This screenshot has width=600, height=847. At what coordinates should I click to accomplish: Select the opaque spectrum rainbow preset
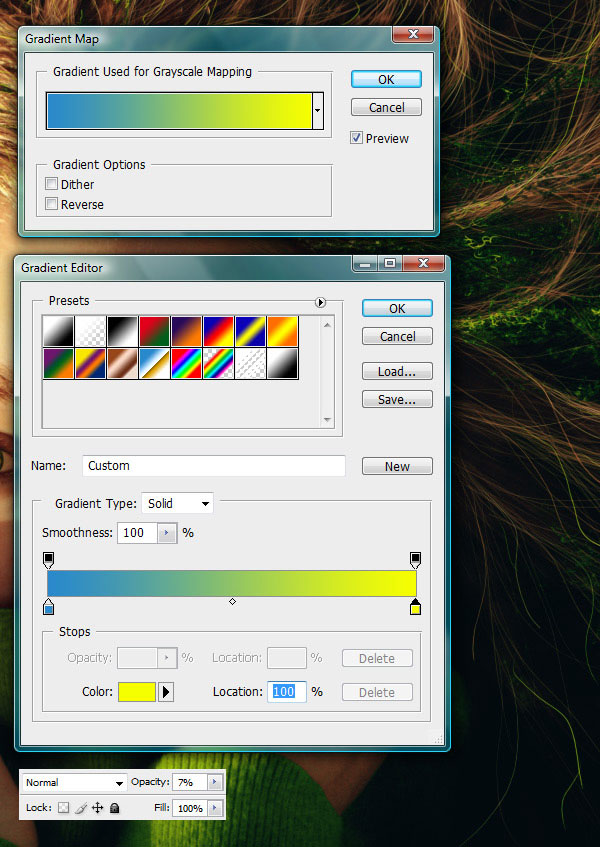(186, 364)
